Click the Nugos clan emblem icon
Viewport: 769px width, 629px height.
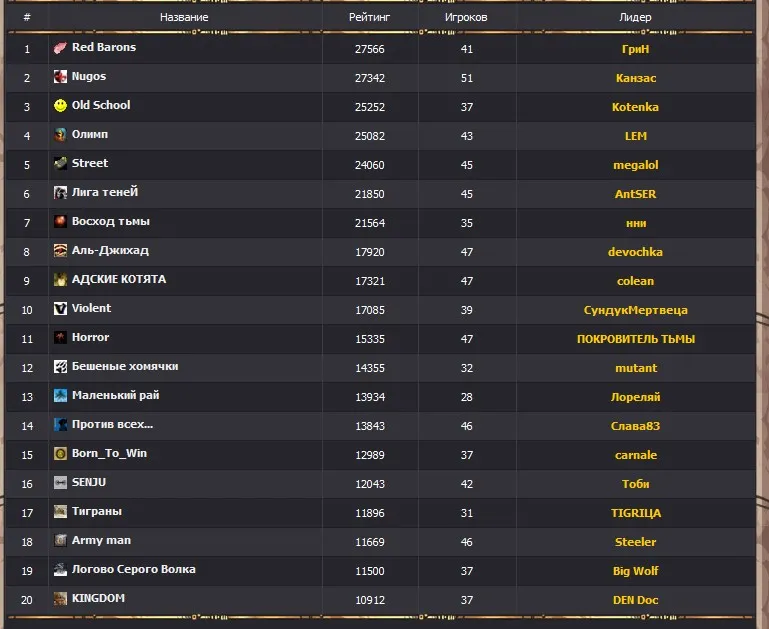click(x=61, y=77)
